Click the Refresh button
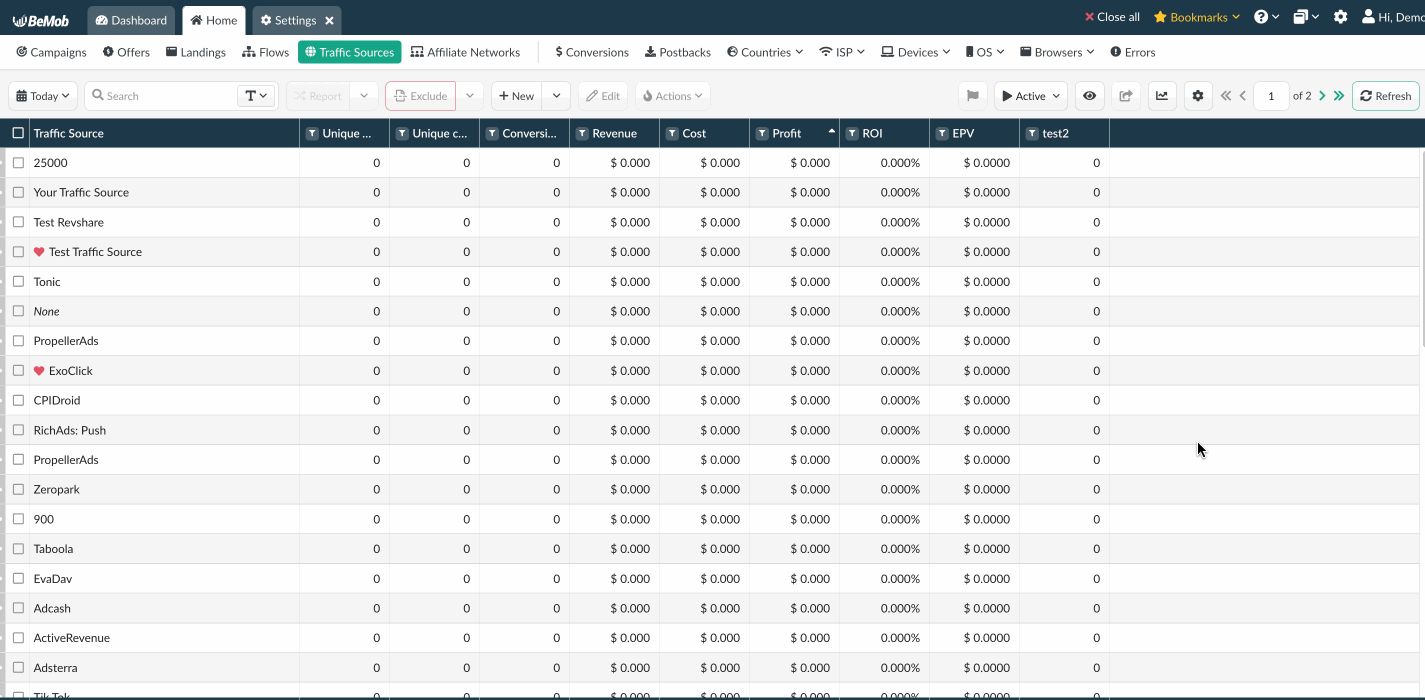 (1386, 96)
